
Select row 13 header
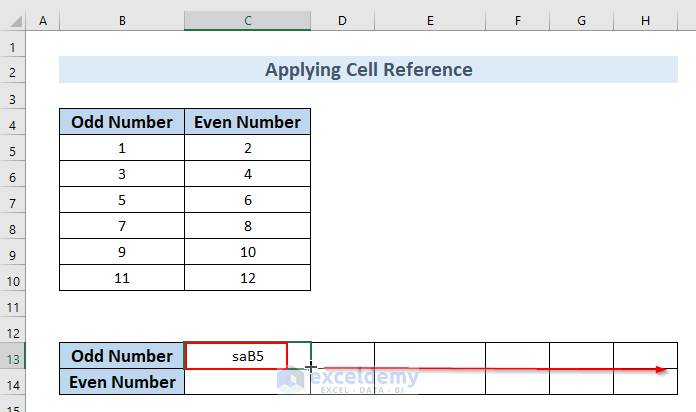coord(13,356)
